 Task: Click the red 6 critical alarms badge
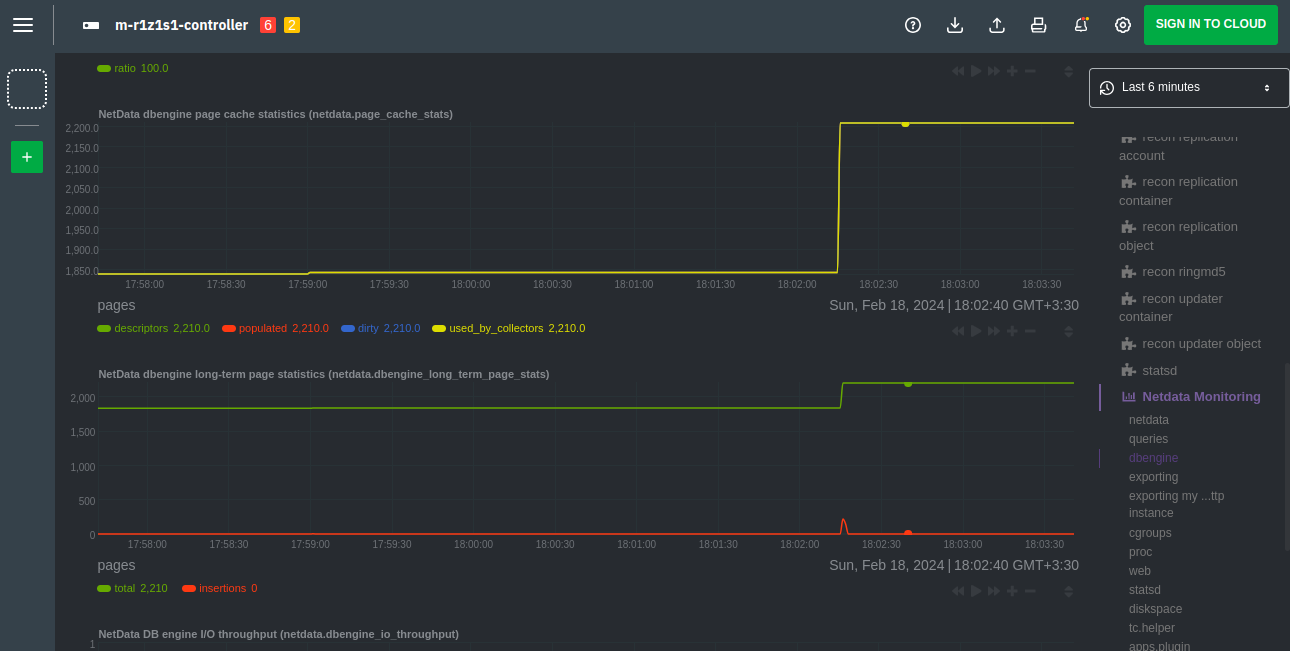pyautogui.click(x=267, y=25)
